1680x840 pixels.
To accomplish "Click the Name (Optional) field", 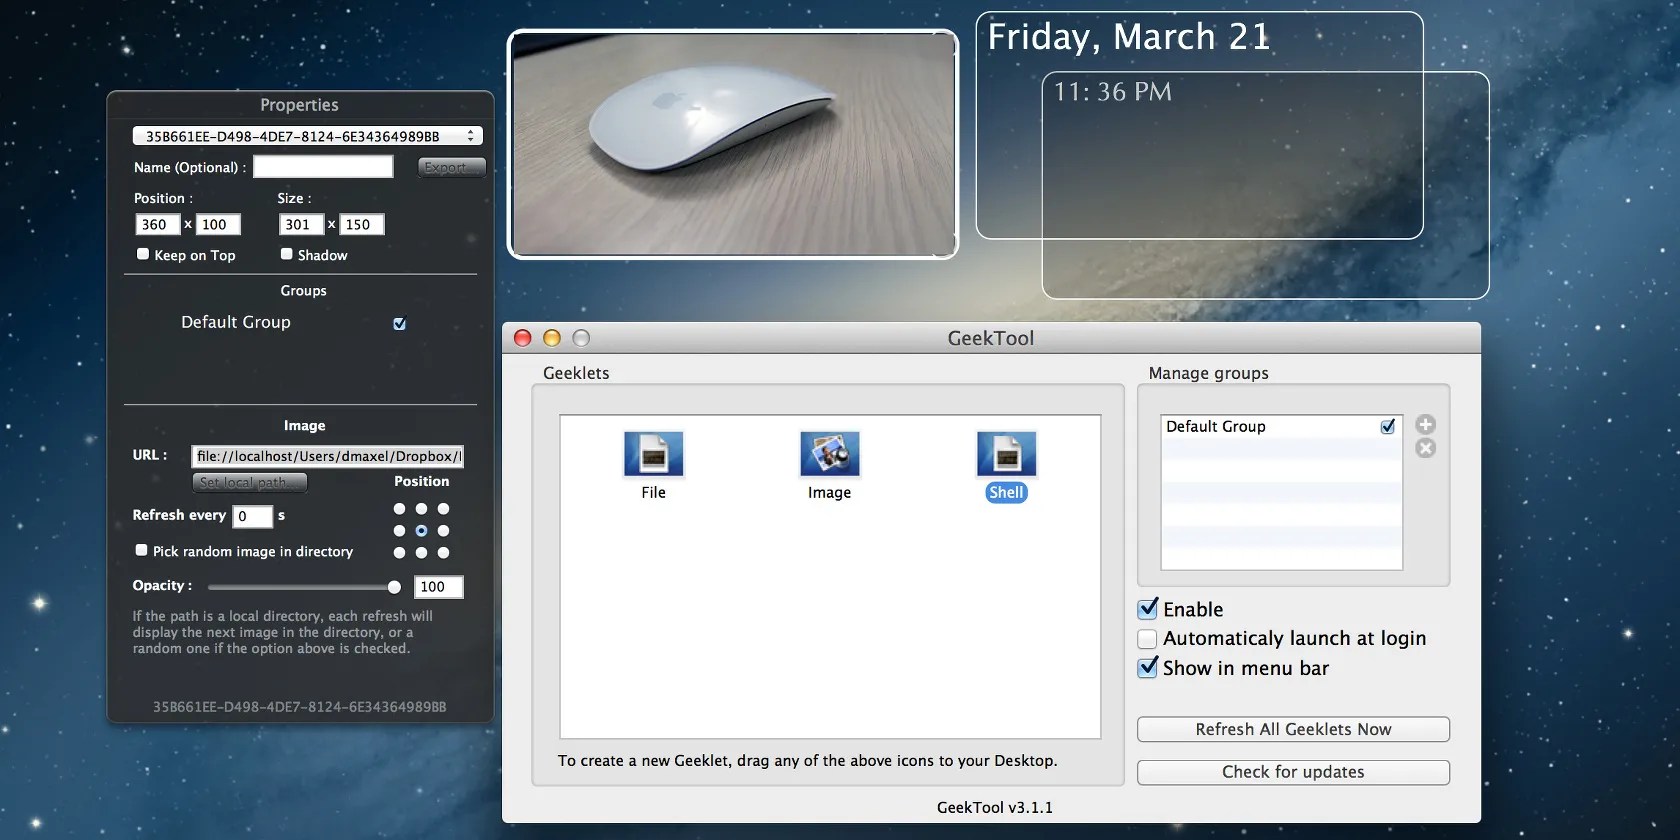I will [x=323, y=167].
